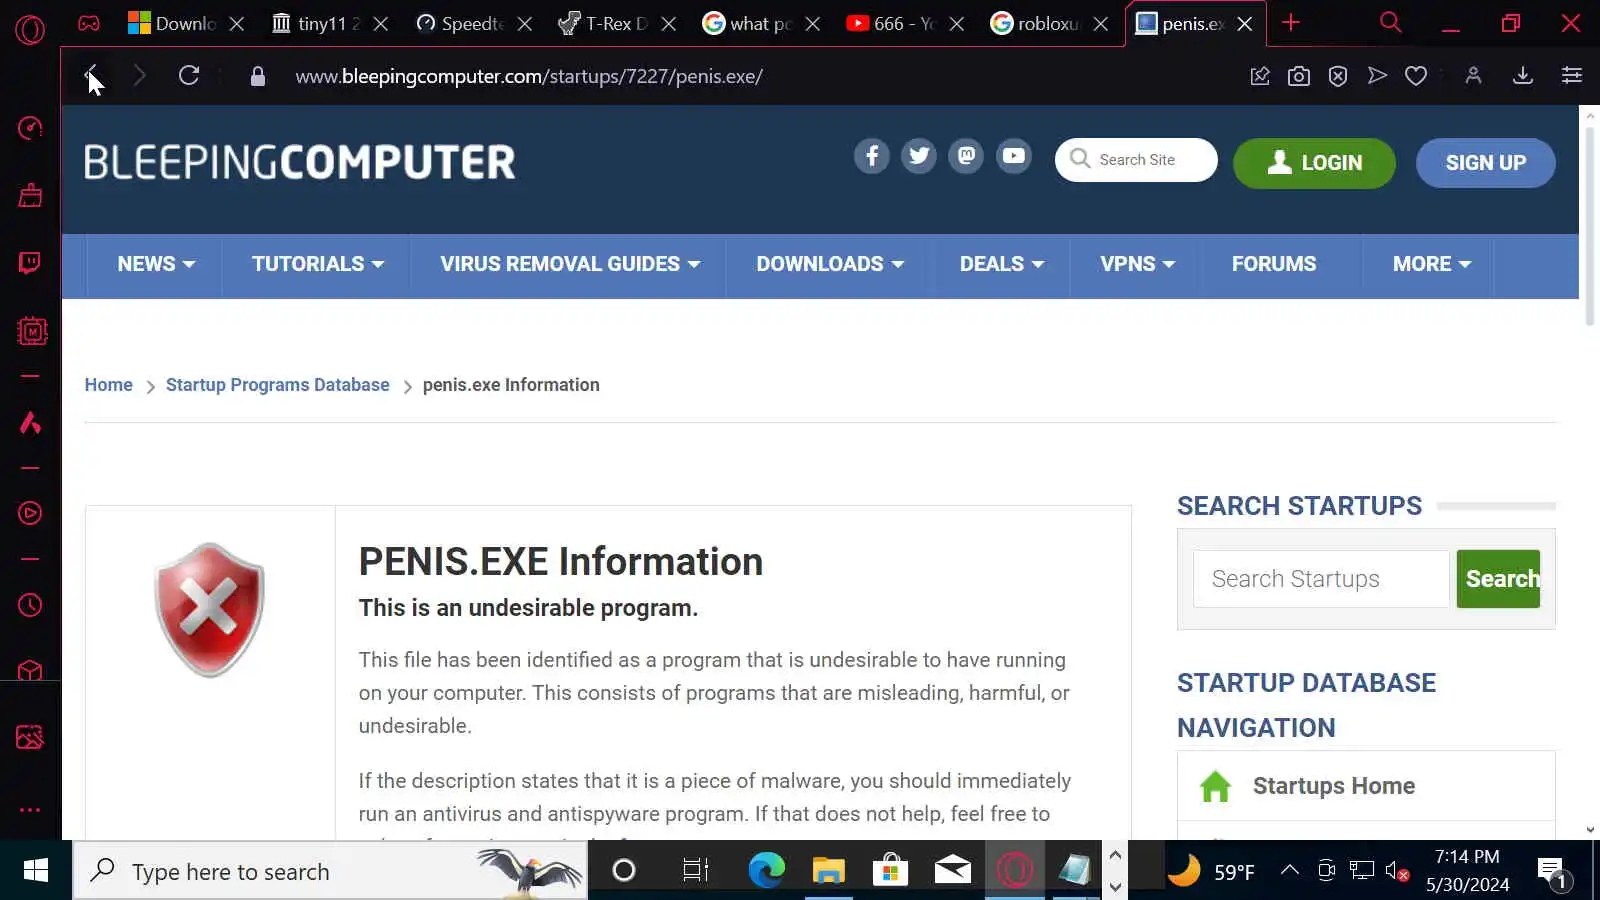Open My Flow send icon

coord(1377,76)
